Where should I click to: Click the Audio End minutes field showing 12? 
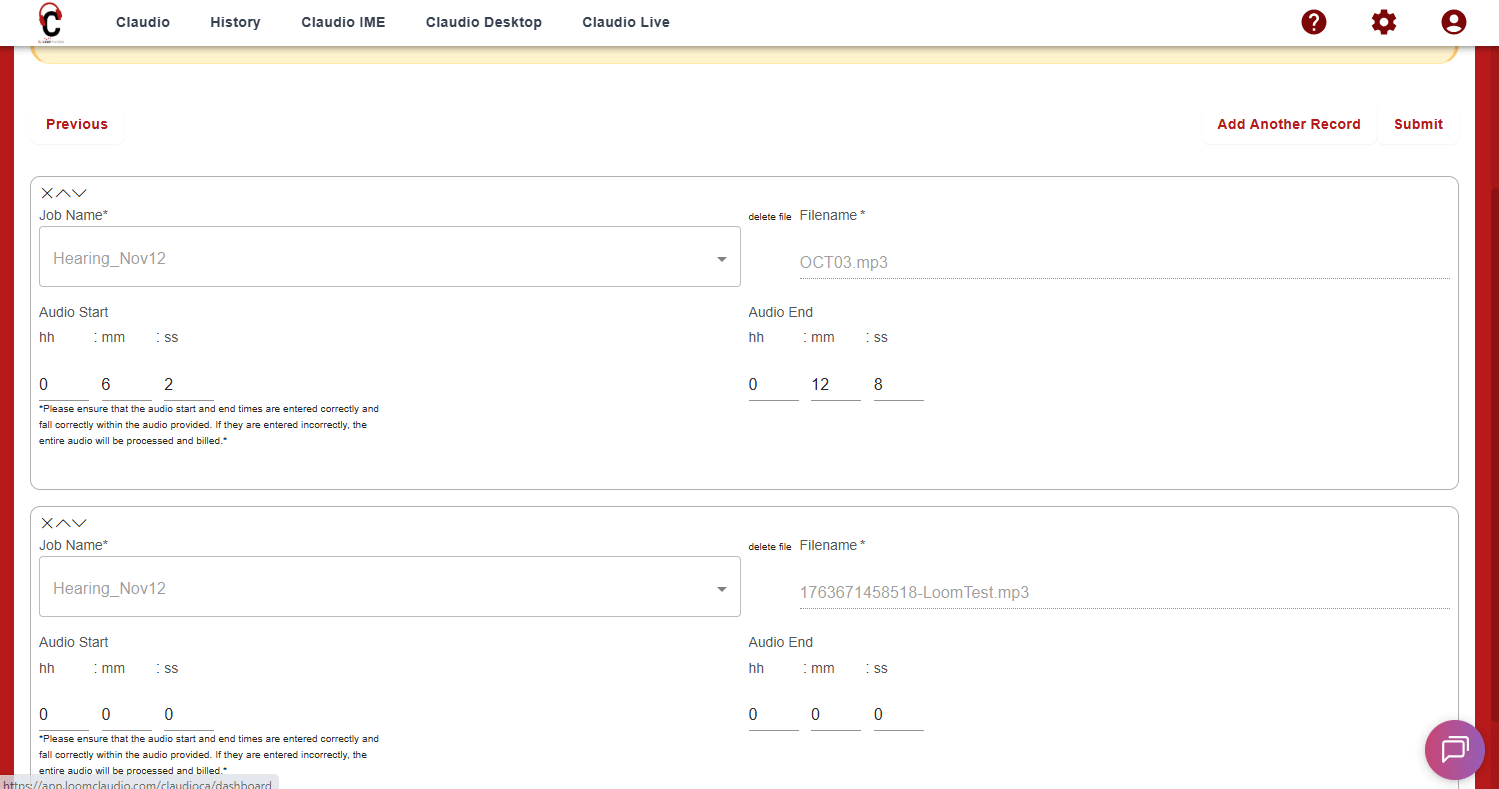835,385
